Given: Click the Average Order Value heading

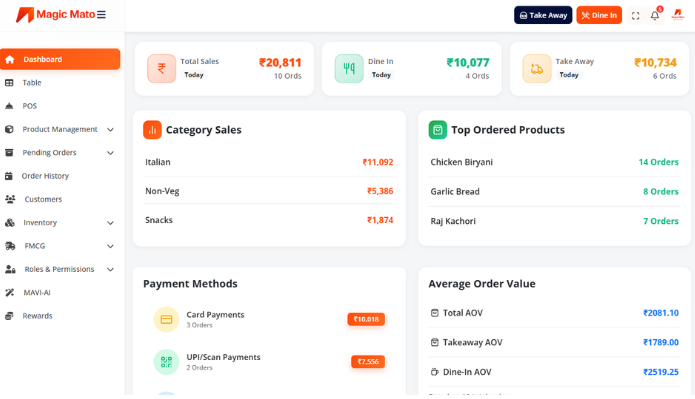Looking at the screenshot, I should coord(482,284).
